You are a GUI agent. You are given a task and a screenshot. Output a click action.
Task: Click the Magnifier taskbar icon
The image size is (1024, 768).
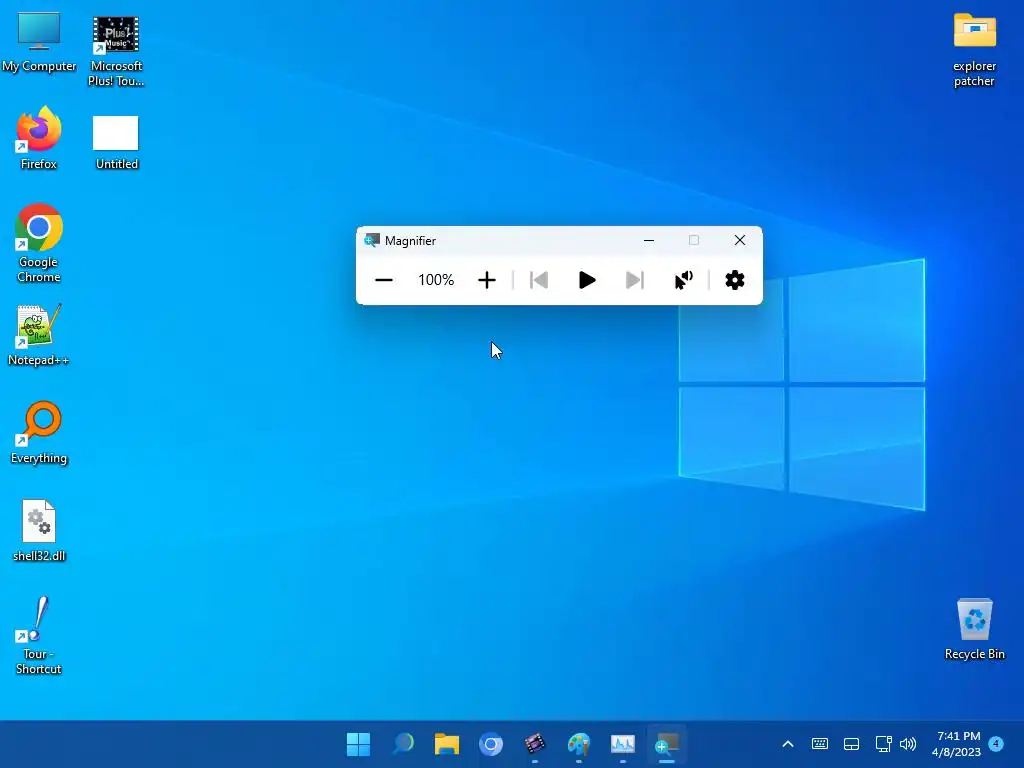667,744
